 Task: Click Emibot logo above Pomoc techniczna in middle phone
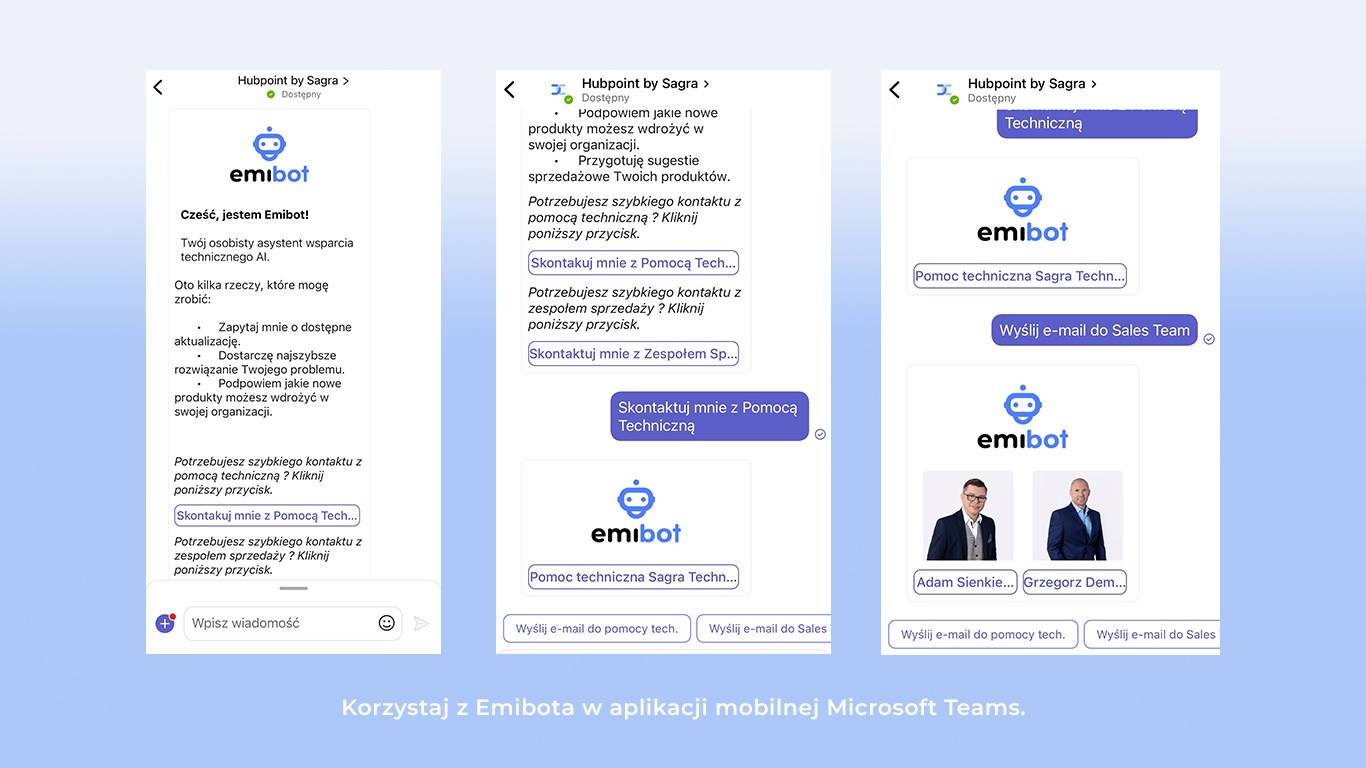point(636,511)
